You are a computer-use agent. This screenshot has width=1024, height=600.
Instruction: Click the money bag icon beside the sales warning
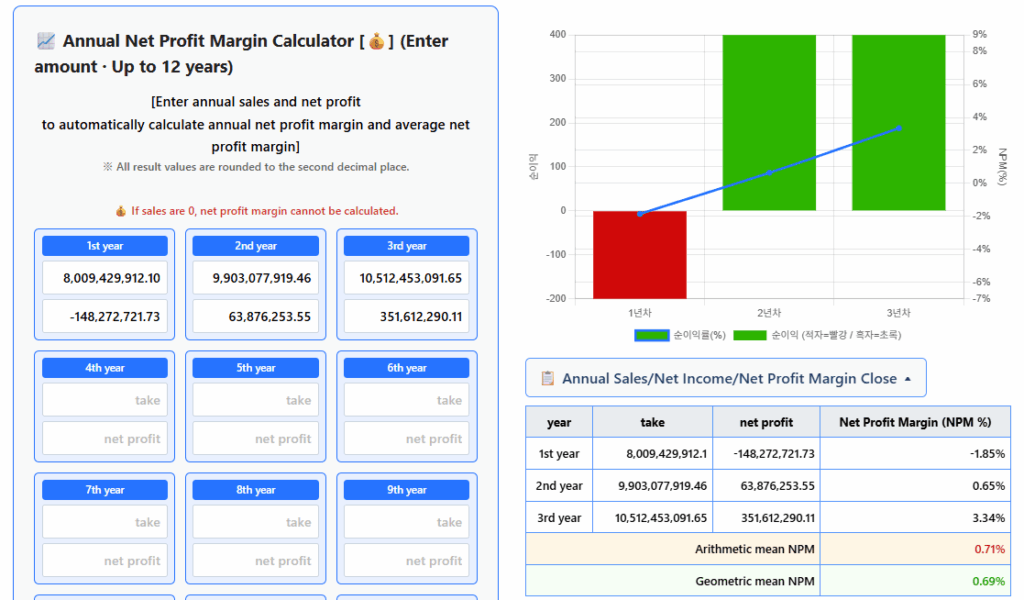[x=120, y=211]
